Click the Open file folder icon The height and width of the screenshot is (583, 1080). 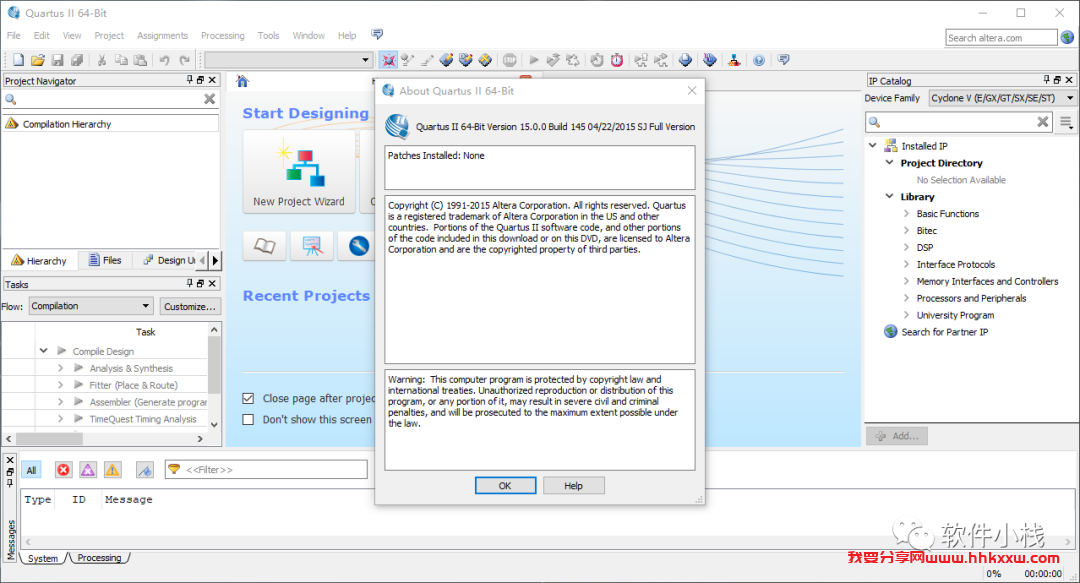click(38, 61)
